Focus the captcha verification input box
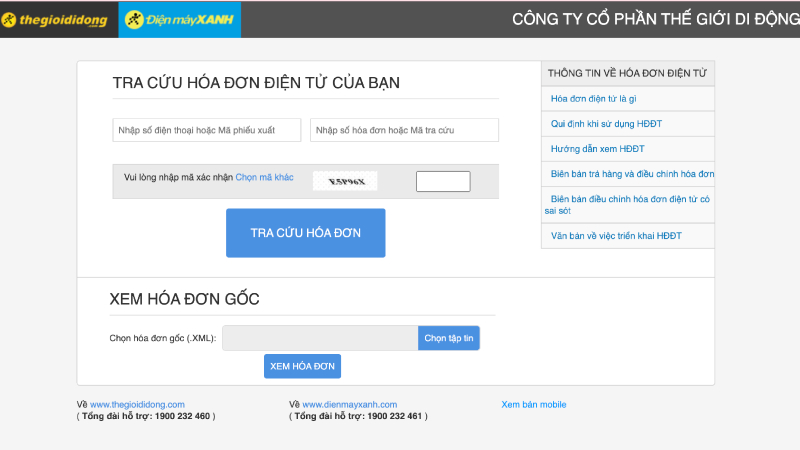 coord(443,182)
